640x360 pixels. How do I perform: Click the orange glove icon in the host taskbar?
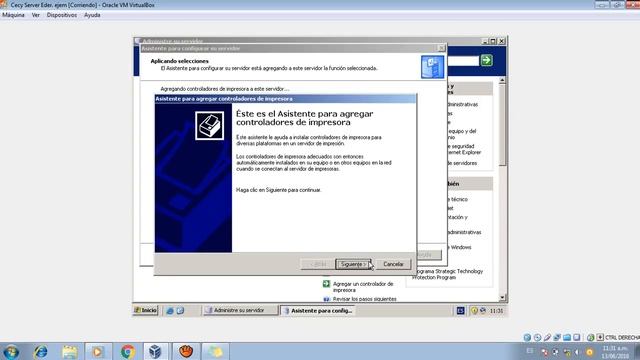186,351
